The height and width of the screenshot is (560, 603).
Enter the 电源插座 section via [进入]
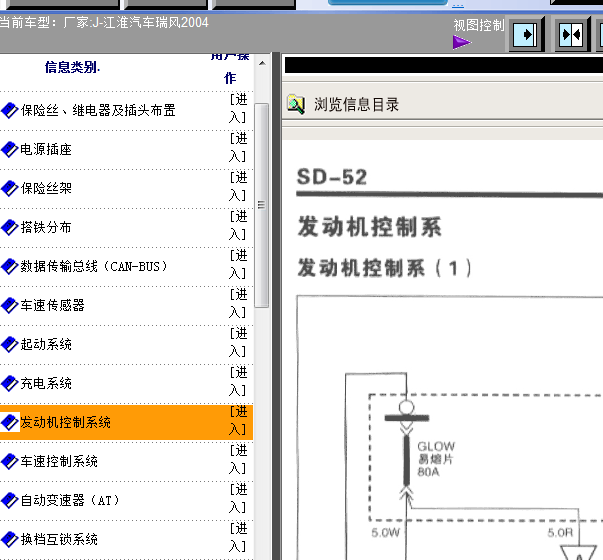point(238,148)
